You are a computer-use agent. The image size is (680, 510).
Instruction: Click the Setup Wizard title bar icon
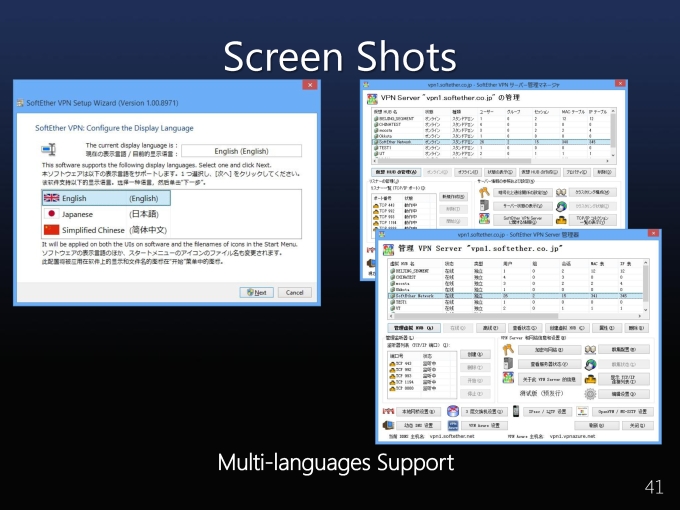coord(20,103)
